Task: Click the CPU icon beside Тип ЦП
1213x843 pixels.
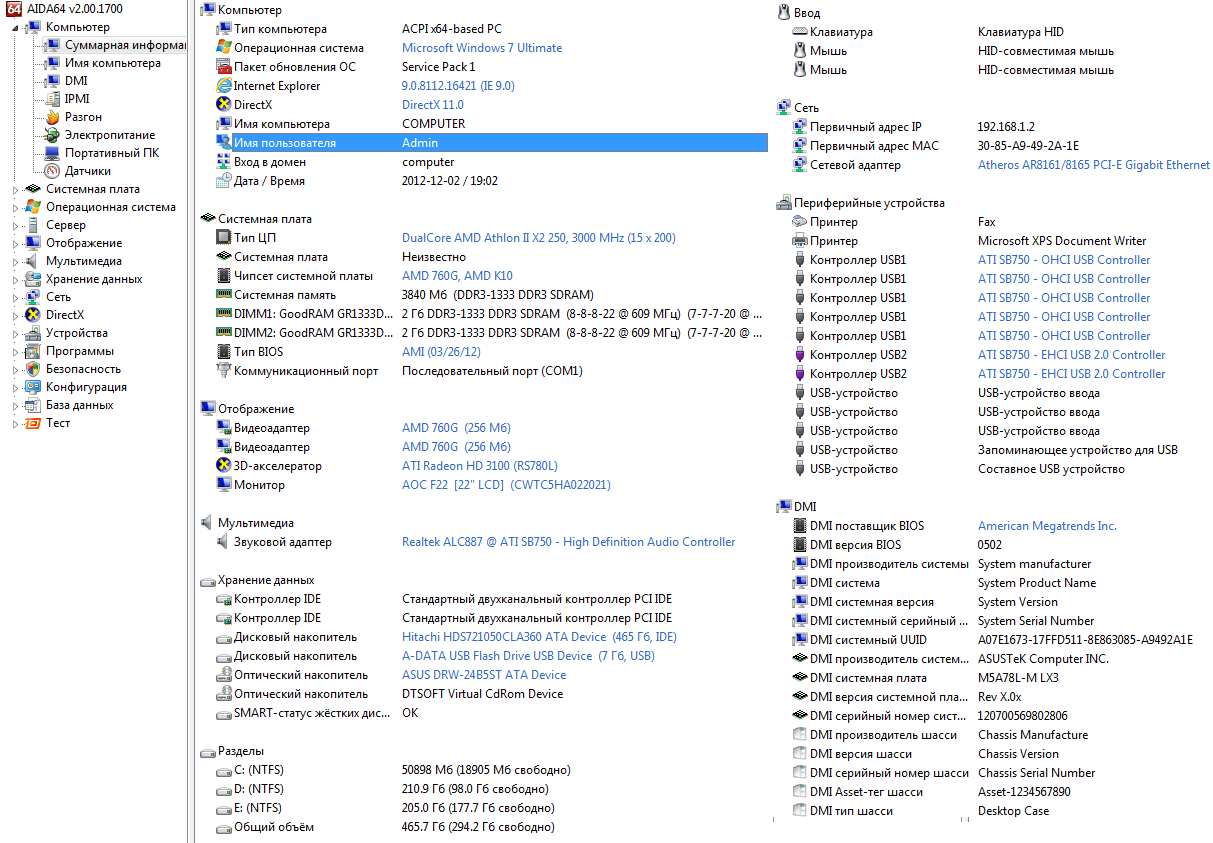Action: 224,238
